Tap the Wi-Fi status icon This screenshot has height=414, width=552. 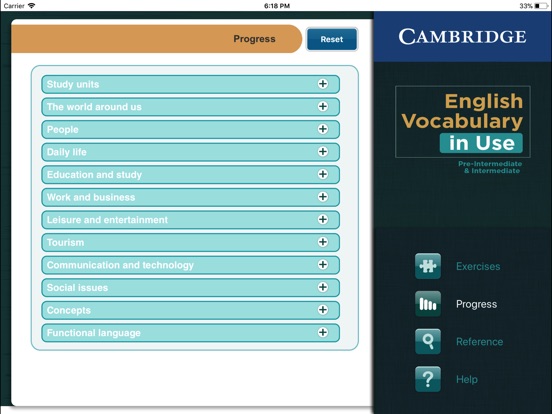click(32, 6)
